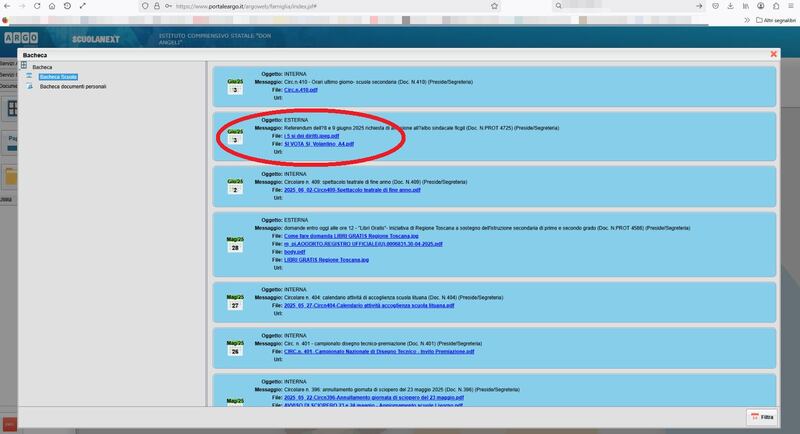Go to browser home page icon
Screen dimensions: 800x434
click(52, 6)
